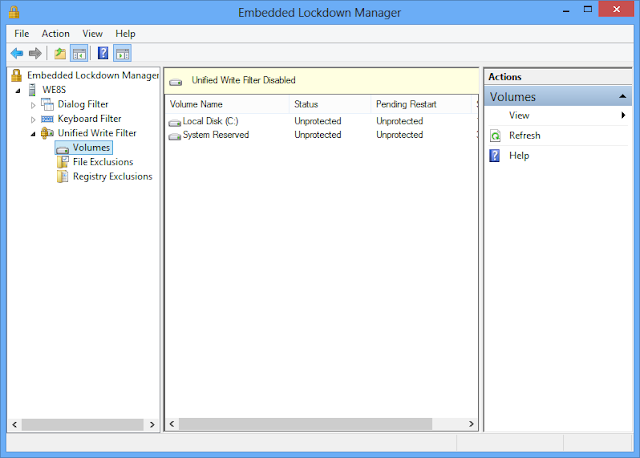Viewport: 640px width, 458px height.
Task: Click the Up one level folder icon
Action: tap(60, 53)
